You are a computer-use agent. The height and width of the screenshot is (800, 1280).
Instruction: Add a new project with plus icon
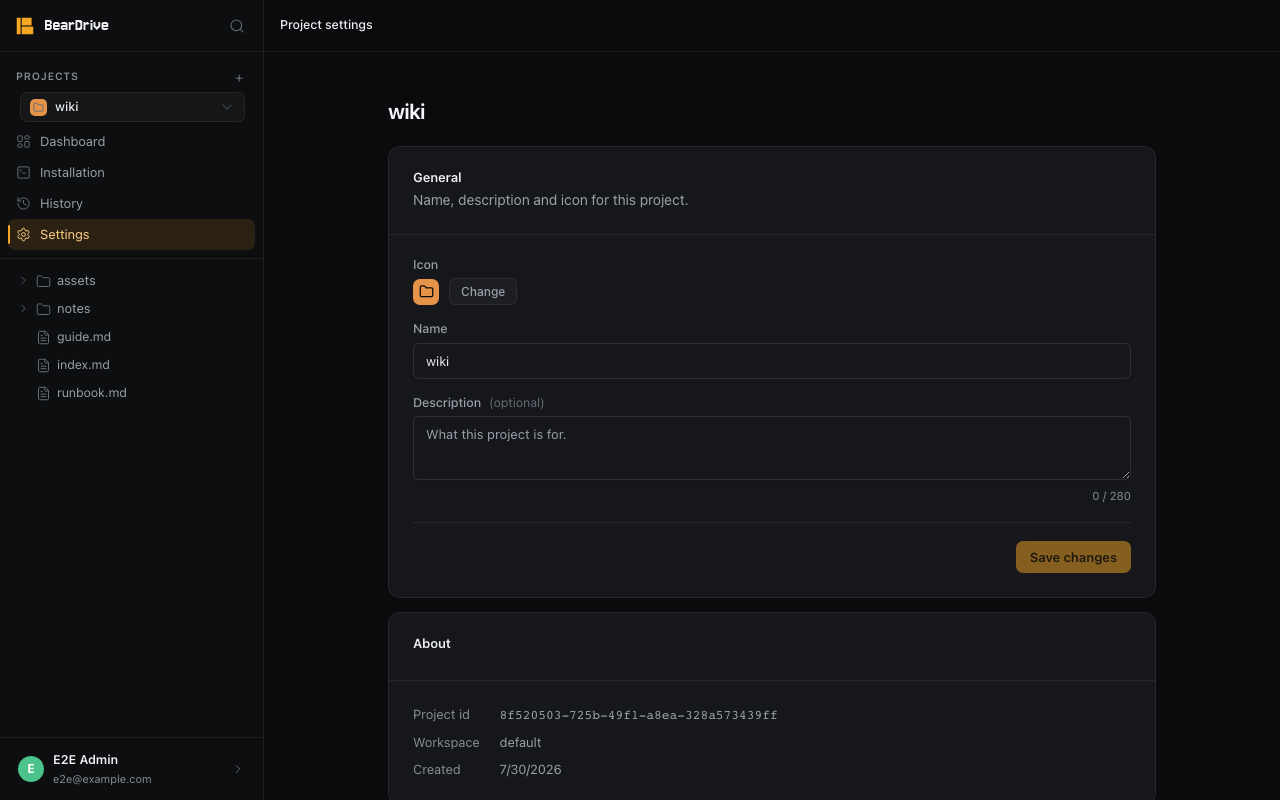[239, 78]
